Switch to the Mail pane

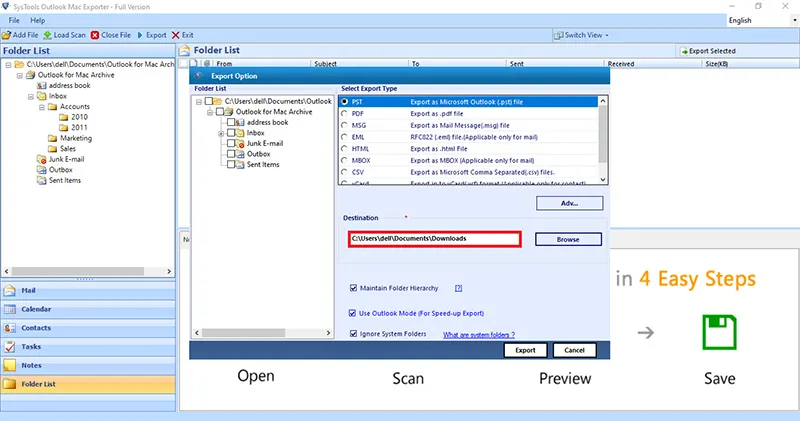tap(88, 290)
